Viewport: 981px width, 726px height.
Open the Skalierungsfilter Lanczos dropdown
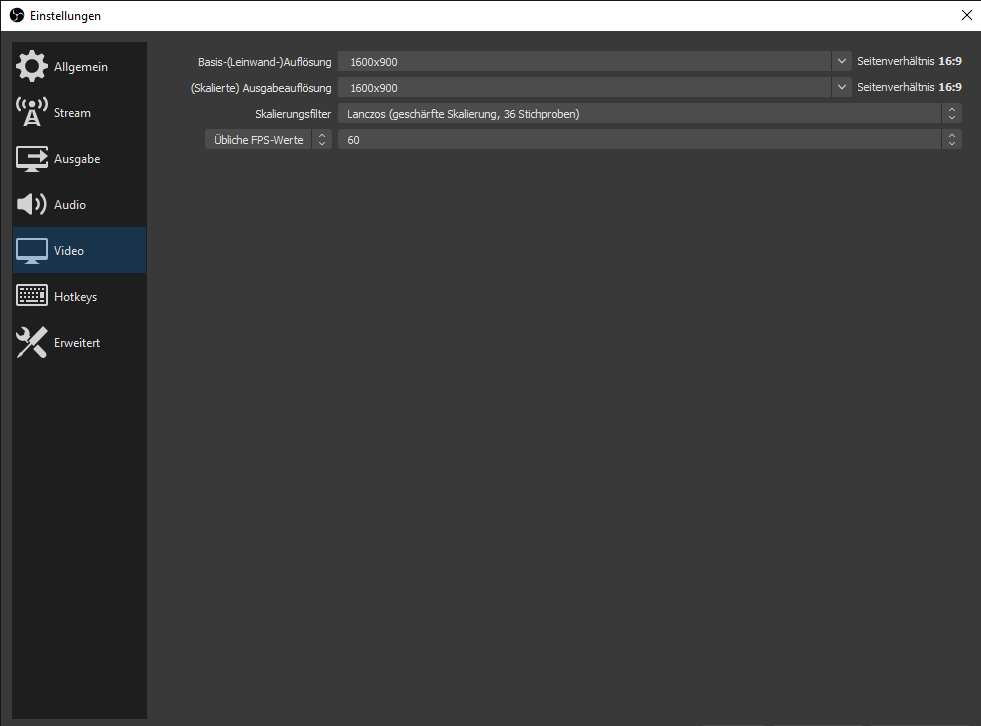(x=649, y=114)
